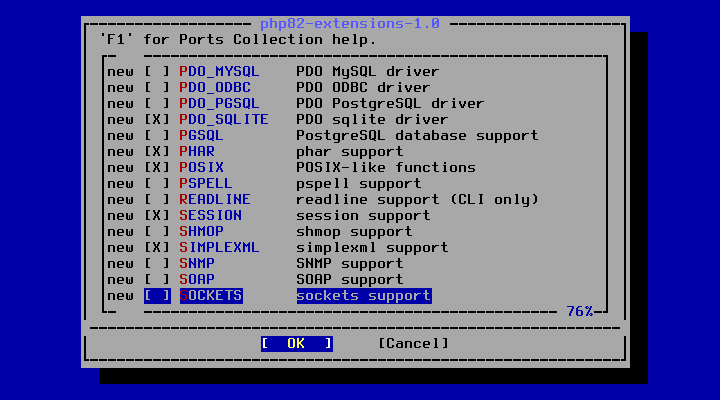Click the highlighted 'sockets support' description

point(364,296)
